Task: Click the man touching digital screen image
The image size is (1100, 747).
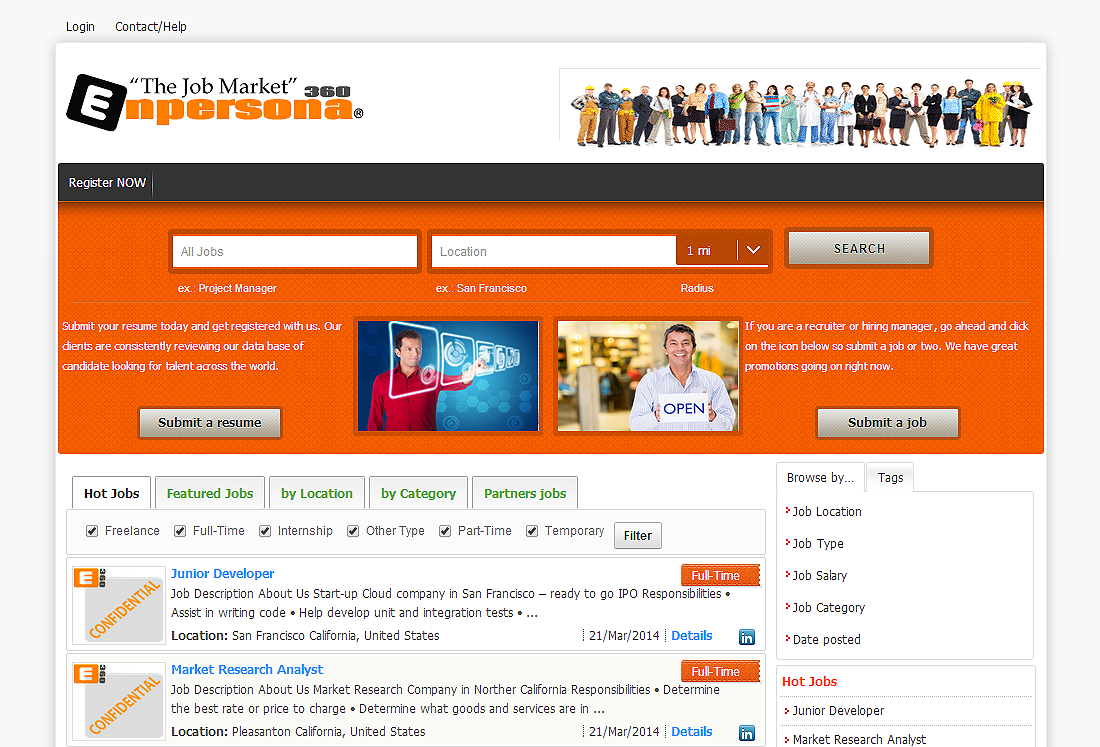Action: (448, 376)
